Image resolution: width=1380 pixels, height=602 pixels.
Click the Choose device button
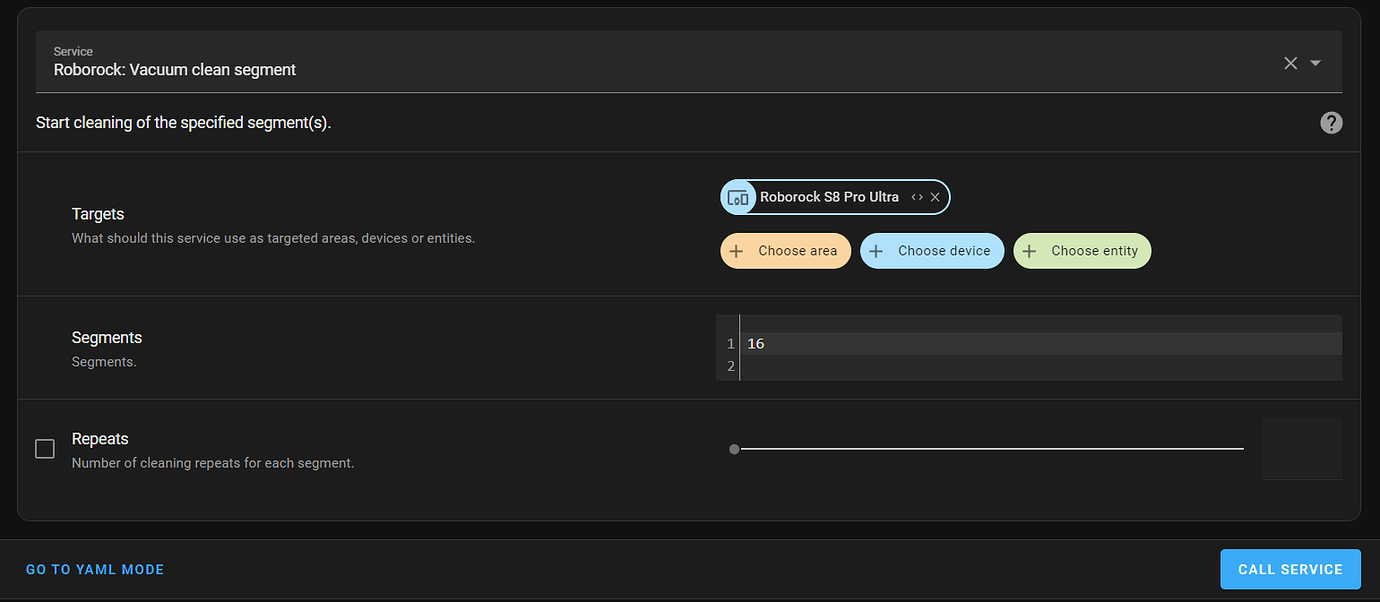tap(932, 251)
